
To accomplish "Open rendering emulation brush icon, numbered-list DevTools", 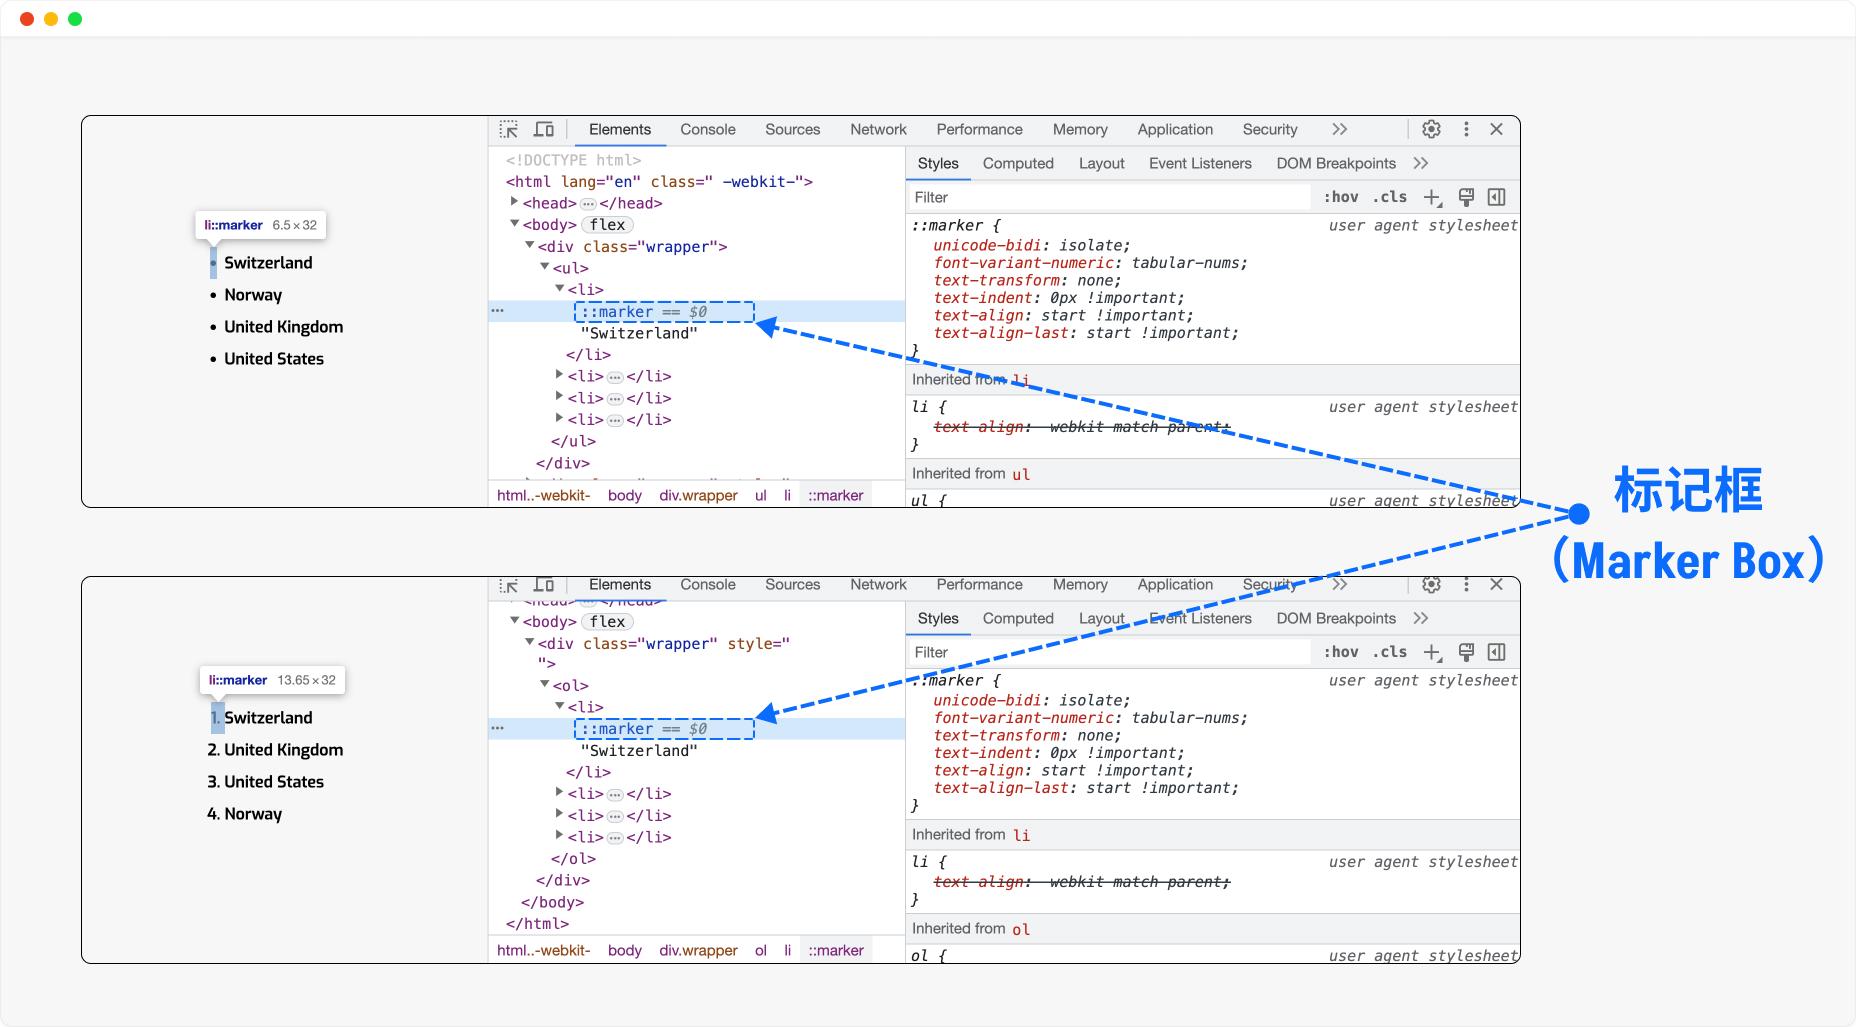I will click(1467, 653).
